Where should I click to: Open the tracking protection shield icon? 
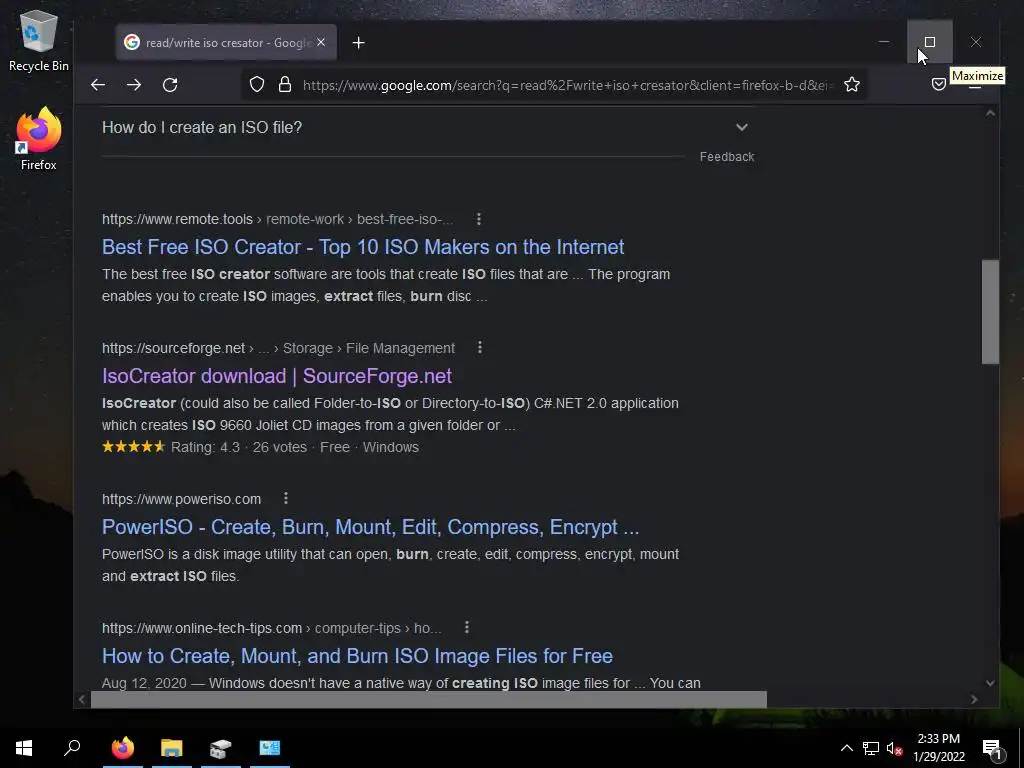[257, 84]
